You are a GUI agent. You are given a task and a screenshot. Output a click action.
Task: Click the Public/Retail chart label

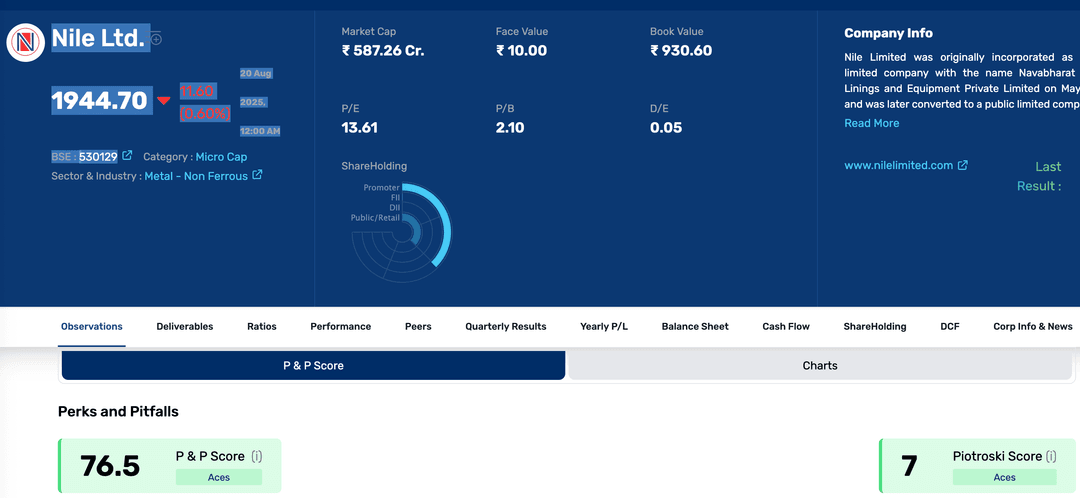coord(375,217)
